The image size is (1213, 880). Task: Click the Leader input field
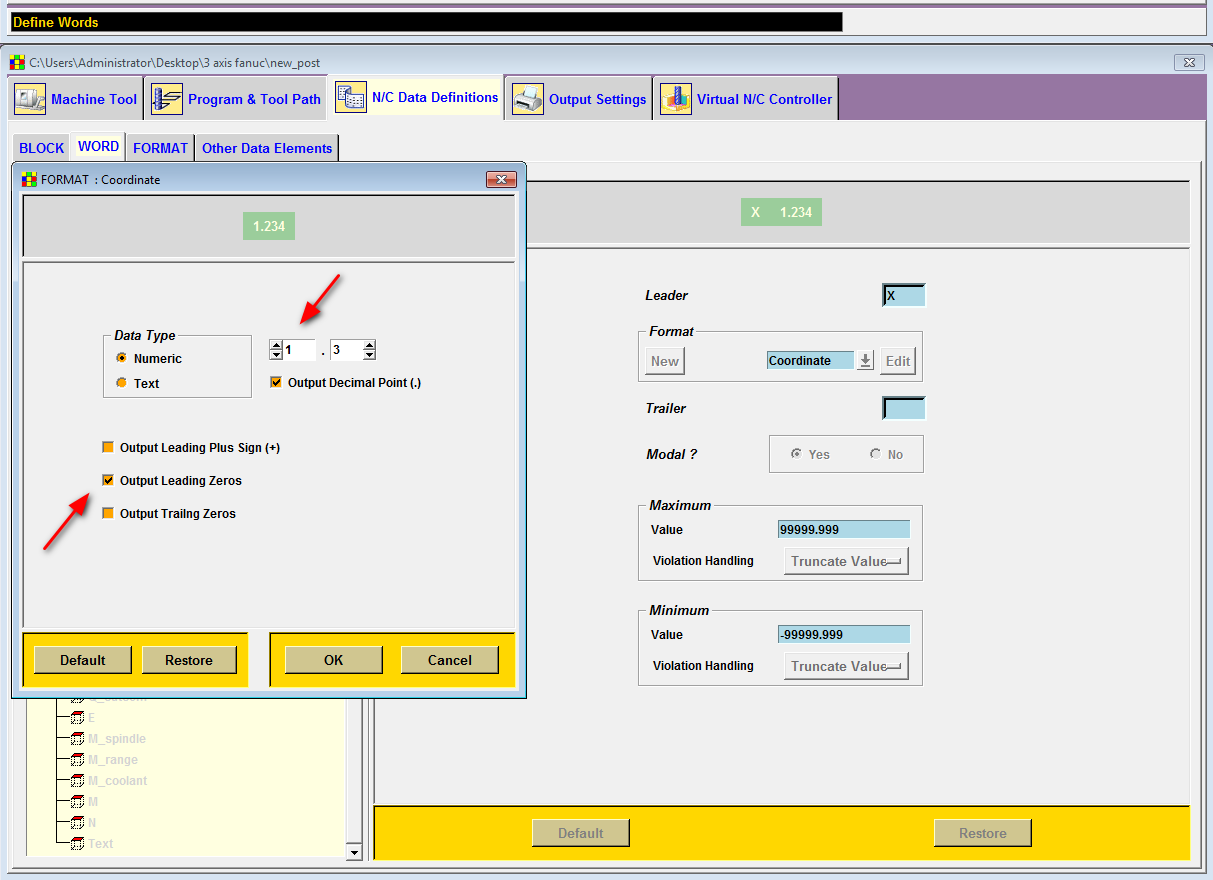click(904, 295)
